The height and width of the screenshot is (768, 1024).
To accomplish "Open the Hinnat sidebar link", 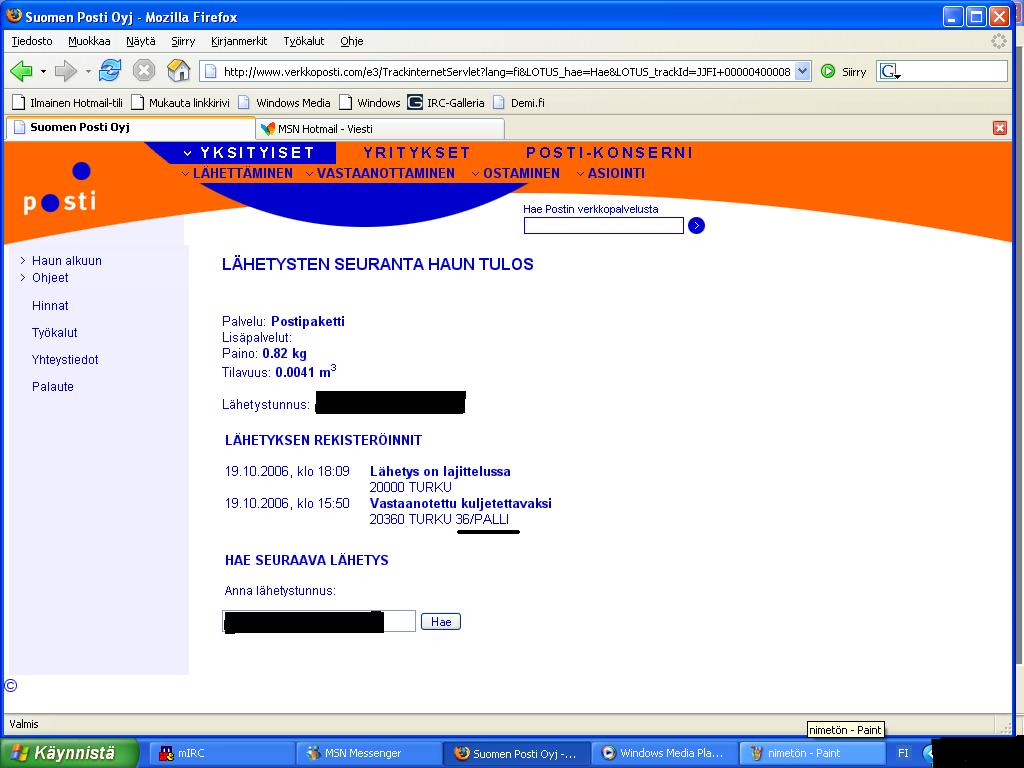I will point(50,306).
